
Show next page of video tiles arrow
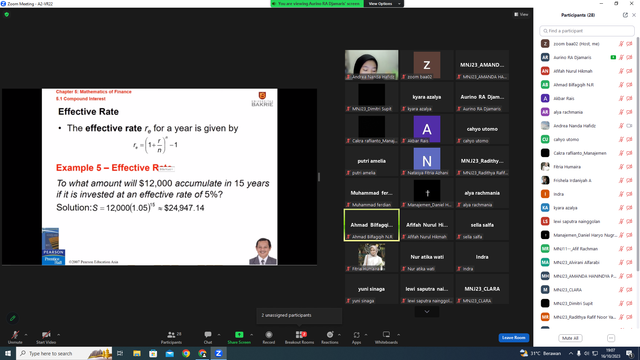427,312
